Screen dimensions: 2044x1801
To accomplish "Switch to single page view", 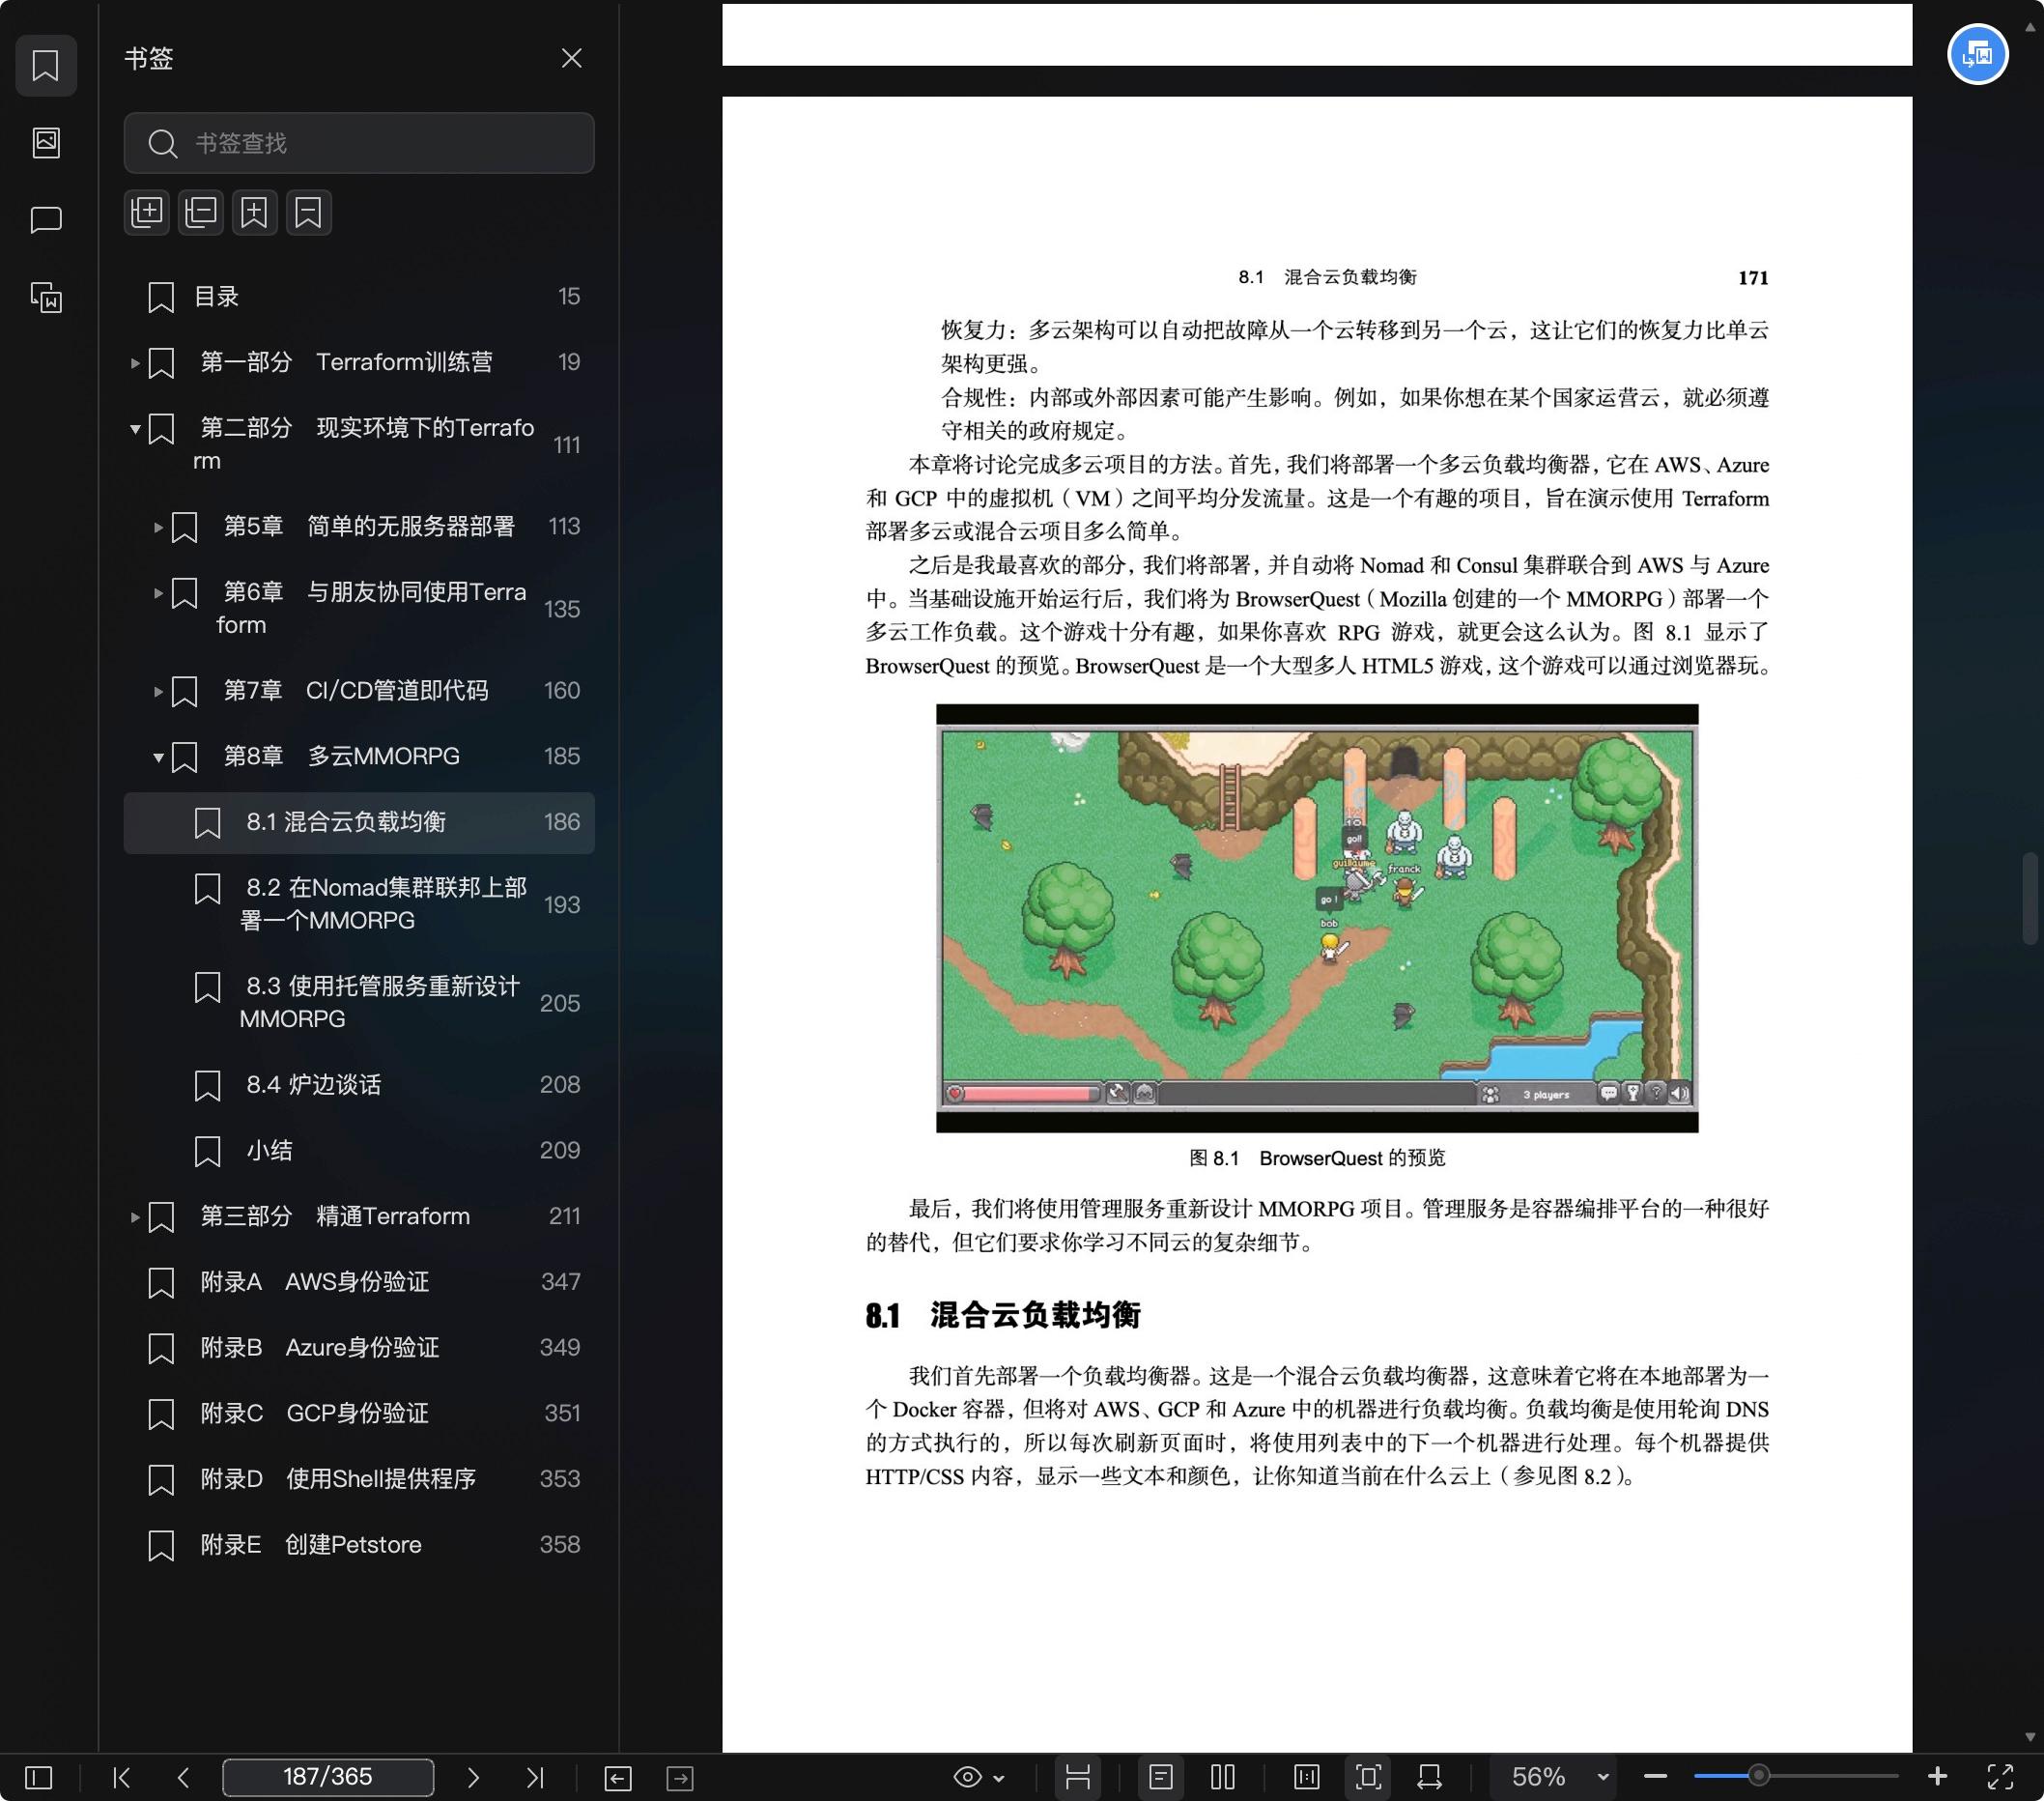I will 1161,1777.
